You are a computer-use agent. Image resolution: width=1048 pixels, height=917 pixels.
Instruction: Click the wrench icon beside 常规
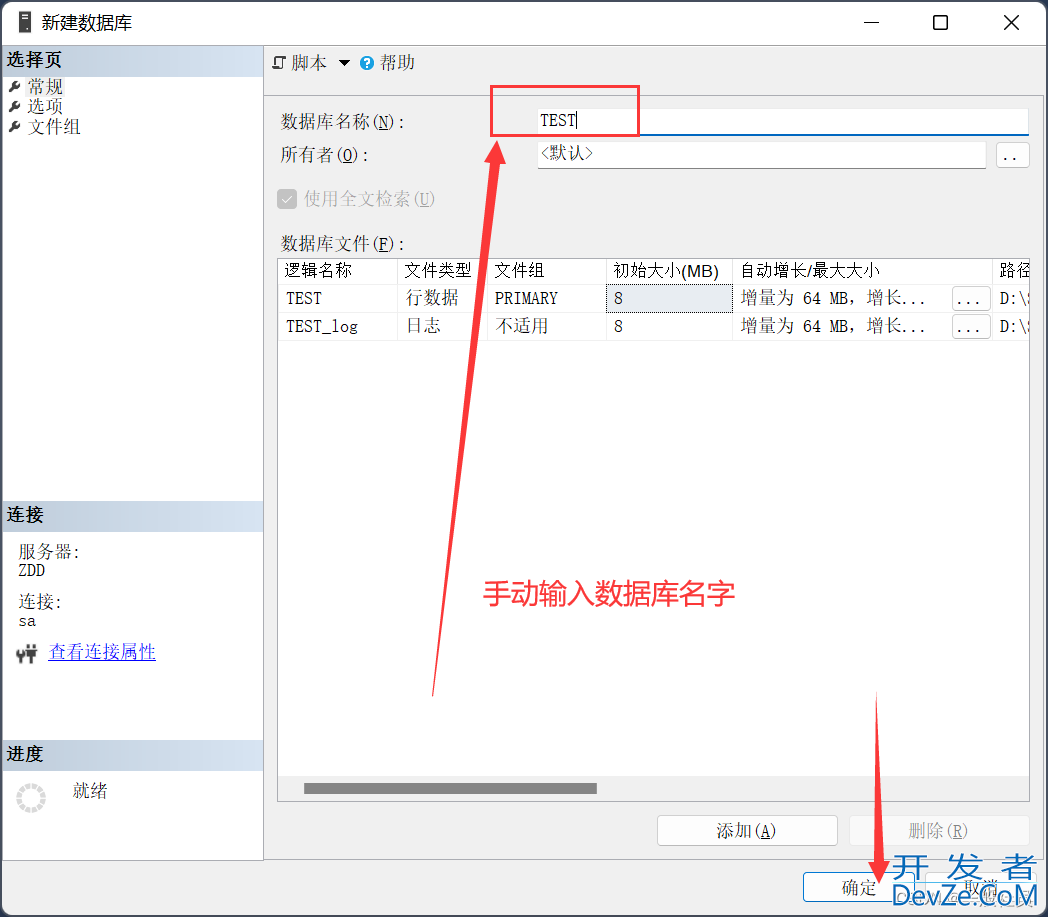coord(15,86)
